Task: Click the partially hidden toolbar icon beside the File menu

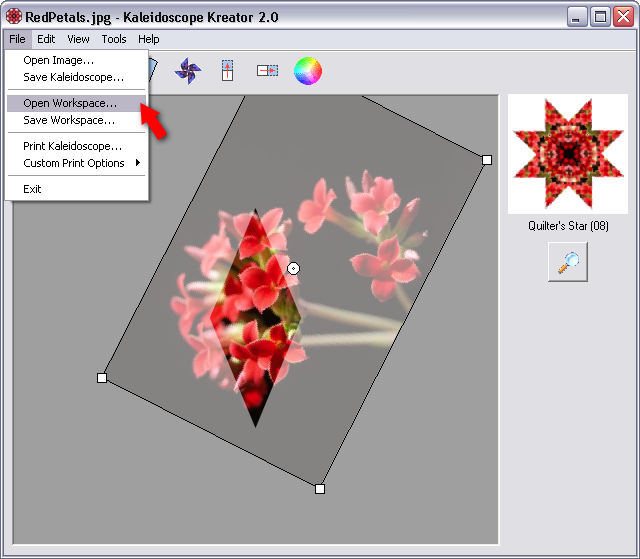Action: click(x=153, y=70)
